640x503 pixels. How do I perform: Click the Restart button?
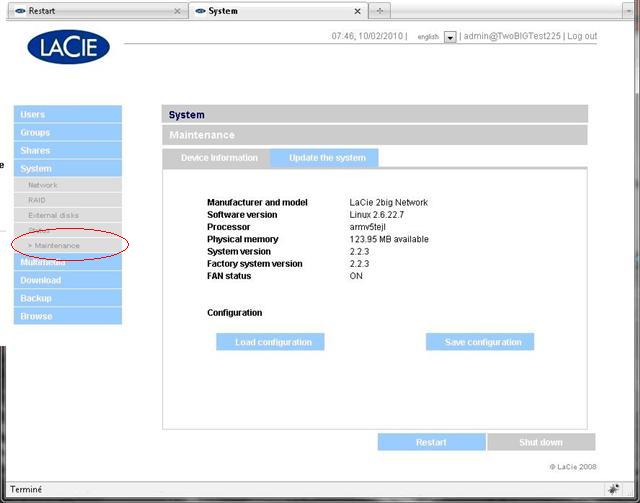point(431,442)
